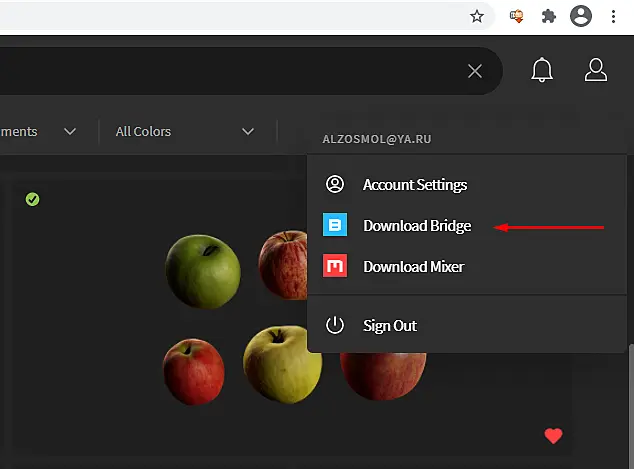Image resolution: width=634 pixels, height=469 pixels.
Task: Click the green apple asset thumbnail
Action: point(203,271)
